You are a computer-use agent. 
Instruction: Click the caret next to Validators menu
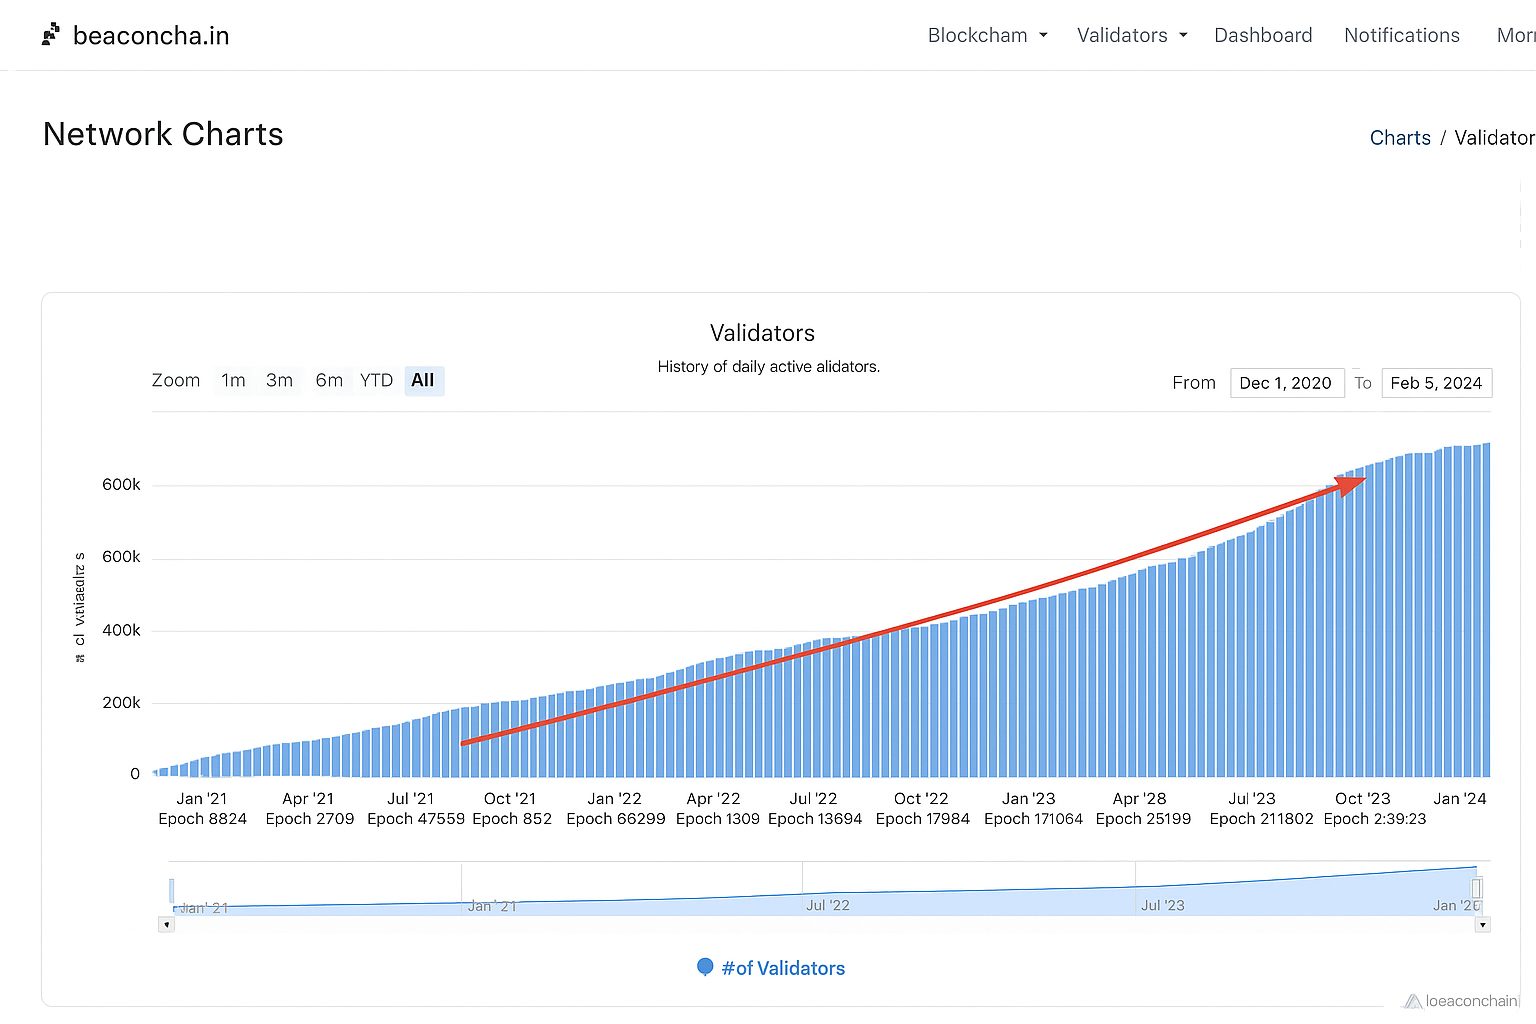pos(1185,35)
